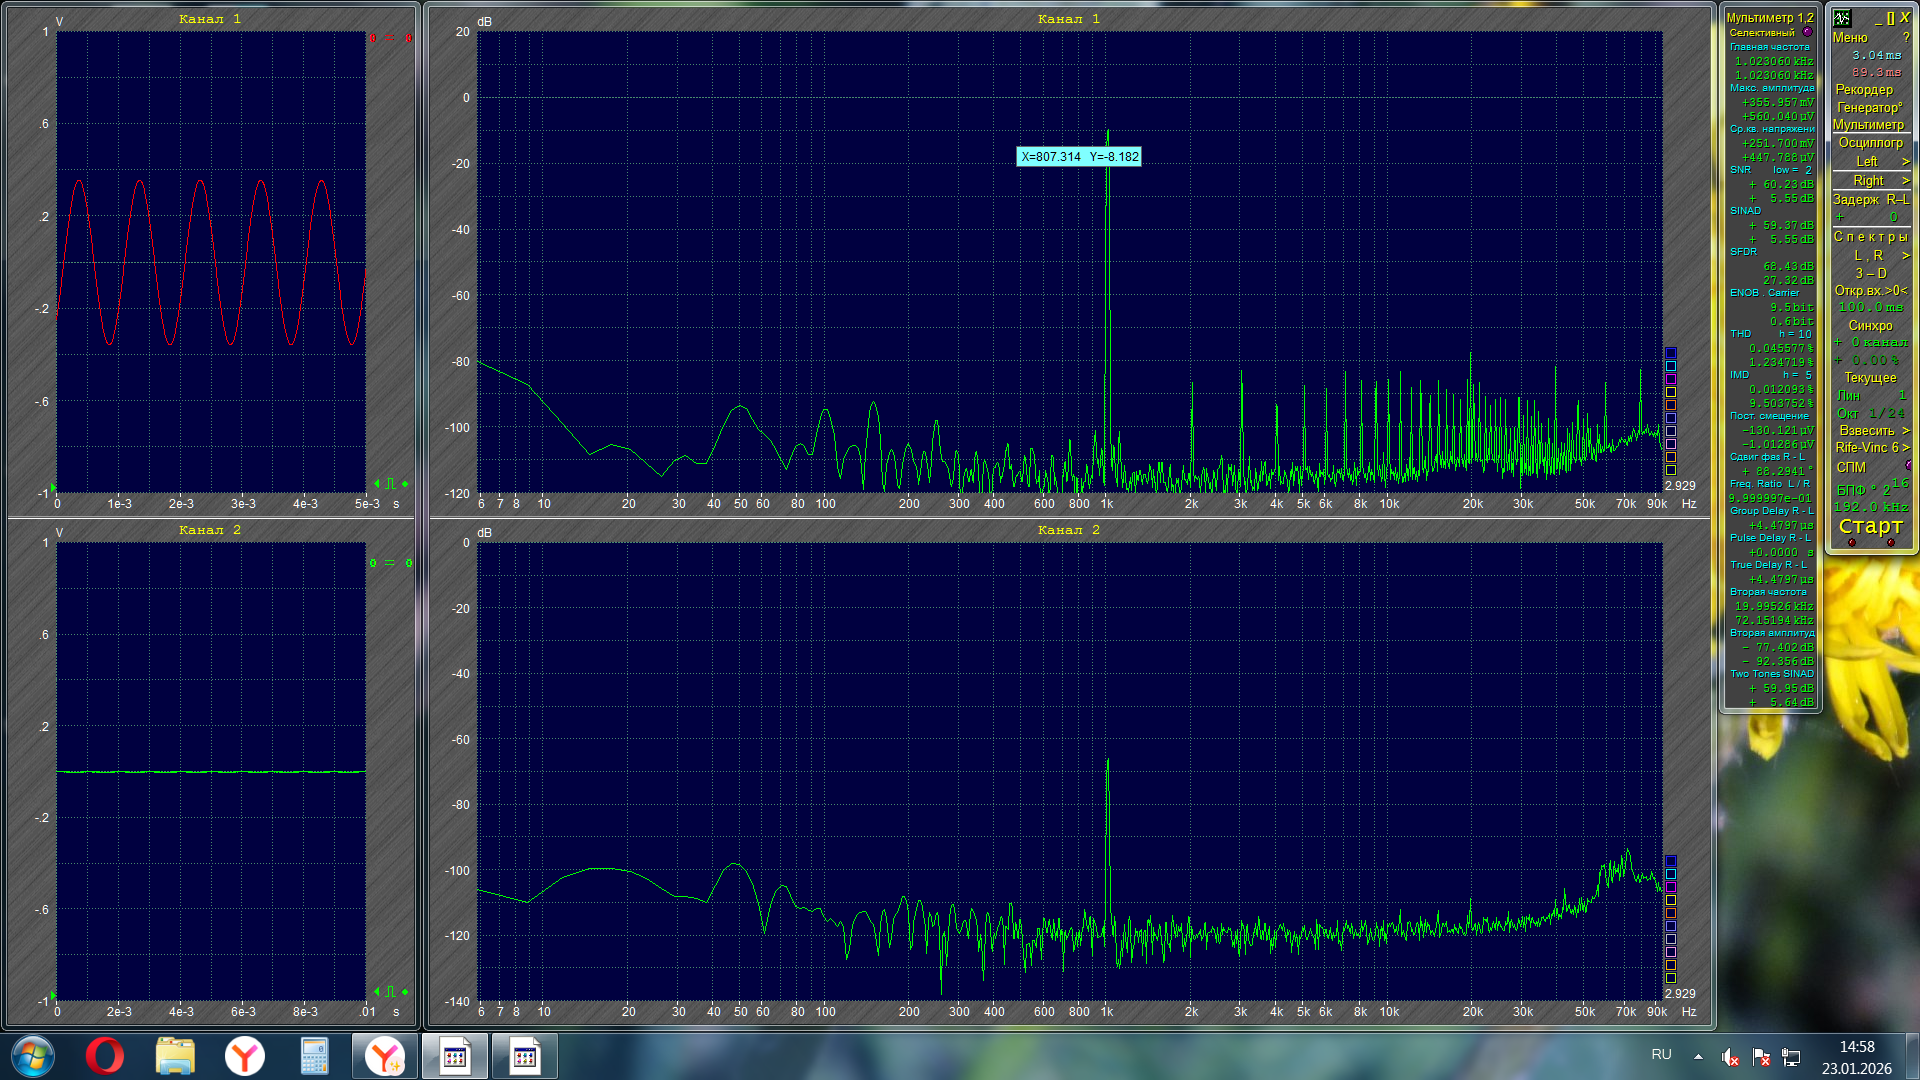This screenshot has height=1080, width=1920.
Task: Open the Windows Start orb
Action: 32,1056
